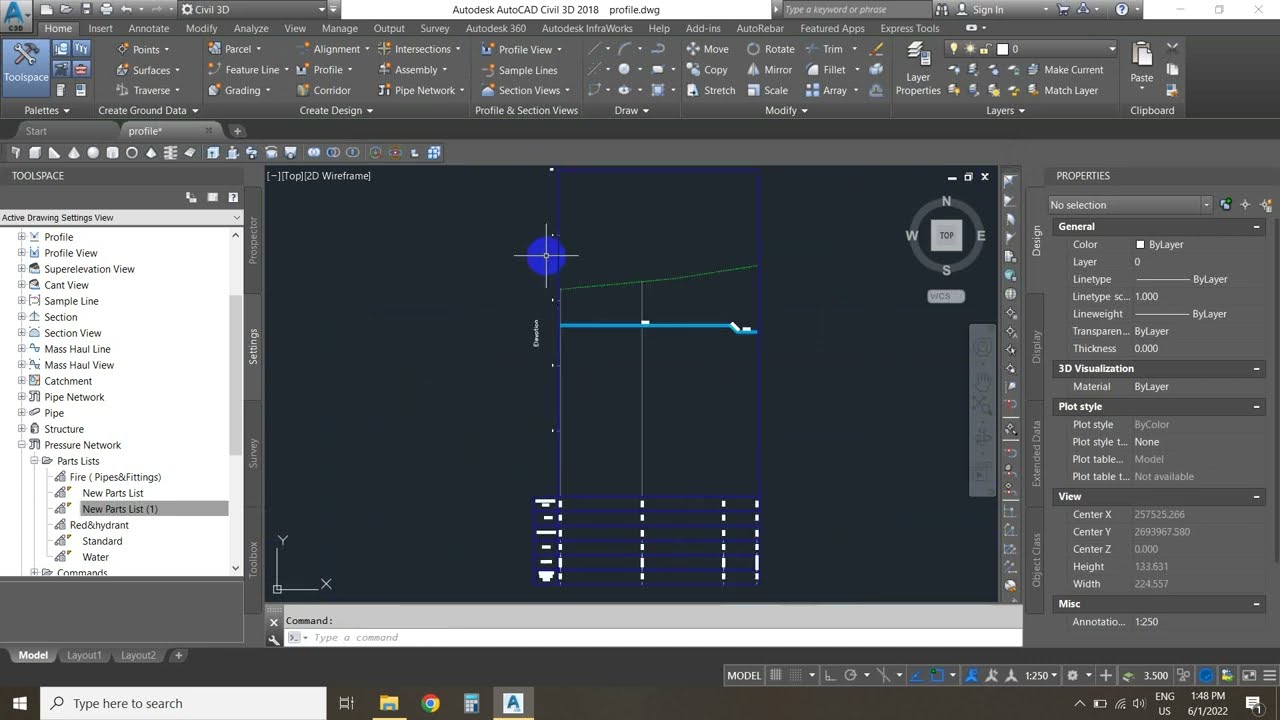Switch to the Layout1 tab
Viewport: 1280px width, 720px height.
(x=84, y=655)
